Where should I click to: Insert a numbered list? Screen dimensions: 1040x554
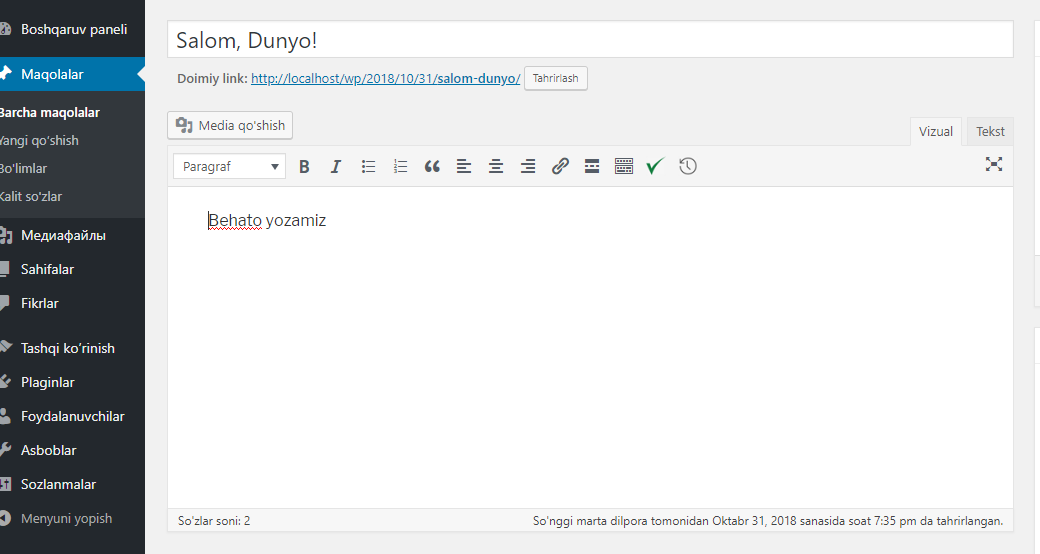(400, 167)
